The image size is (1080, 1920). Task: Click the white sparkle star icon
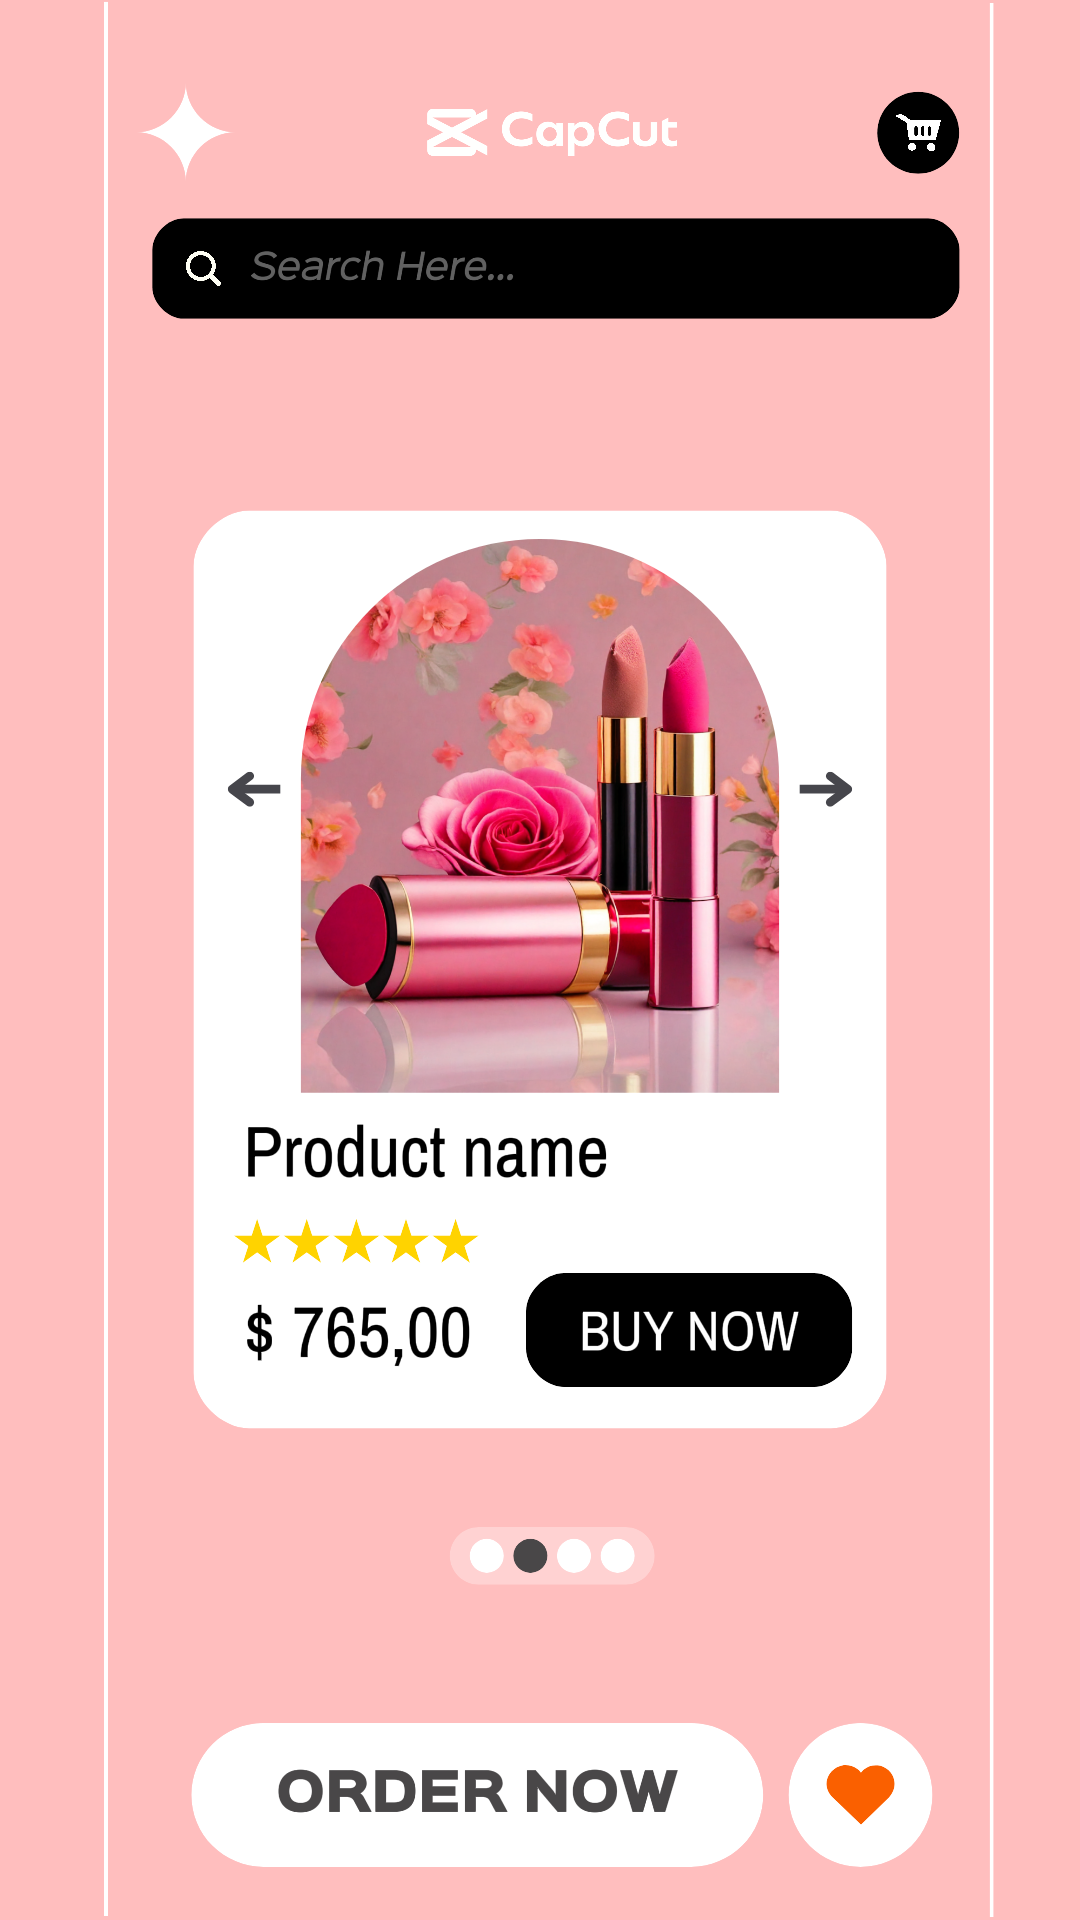186,132
